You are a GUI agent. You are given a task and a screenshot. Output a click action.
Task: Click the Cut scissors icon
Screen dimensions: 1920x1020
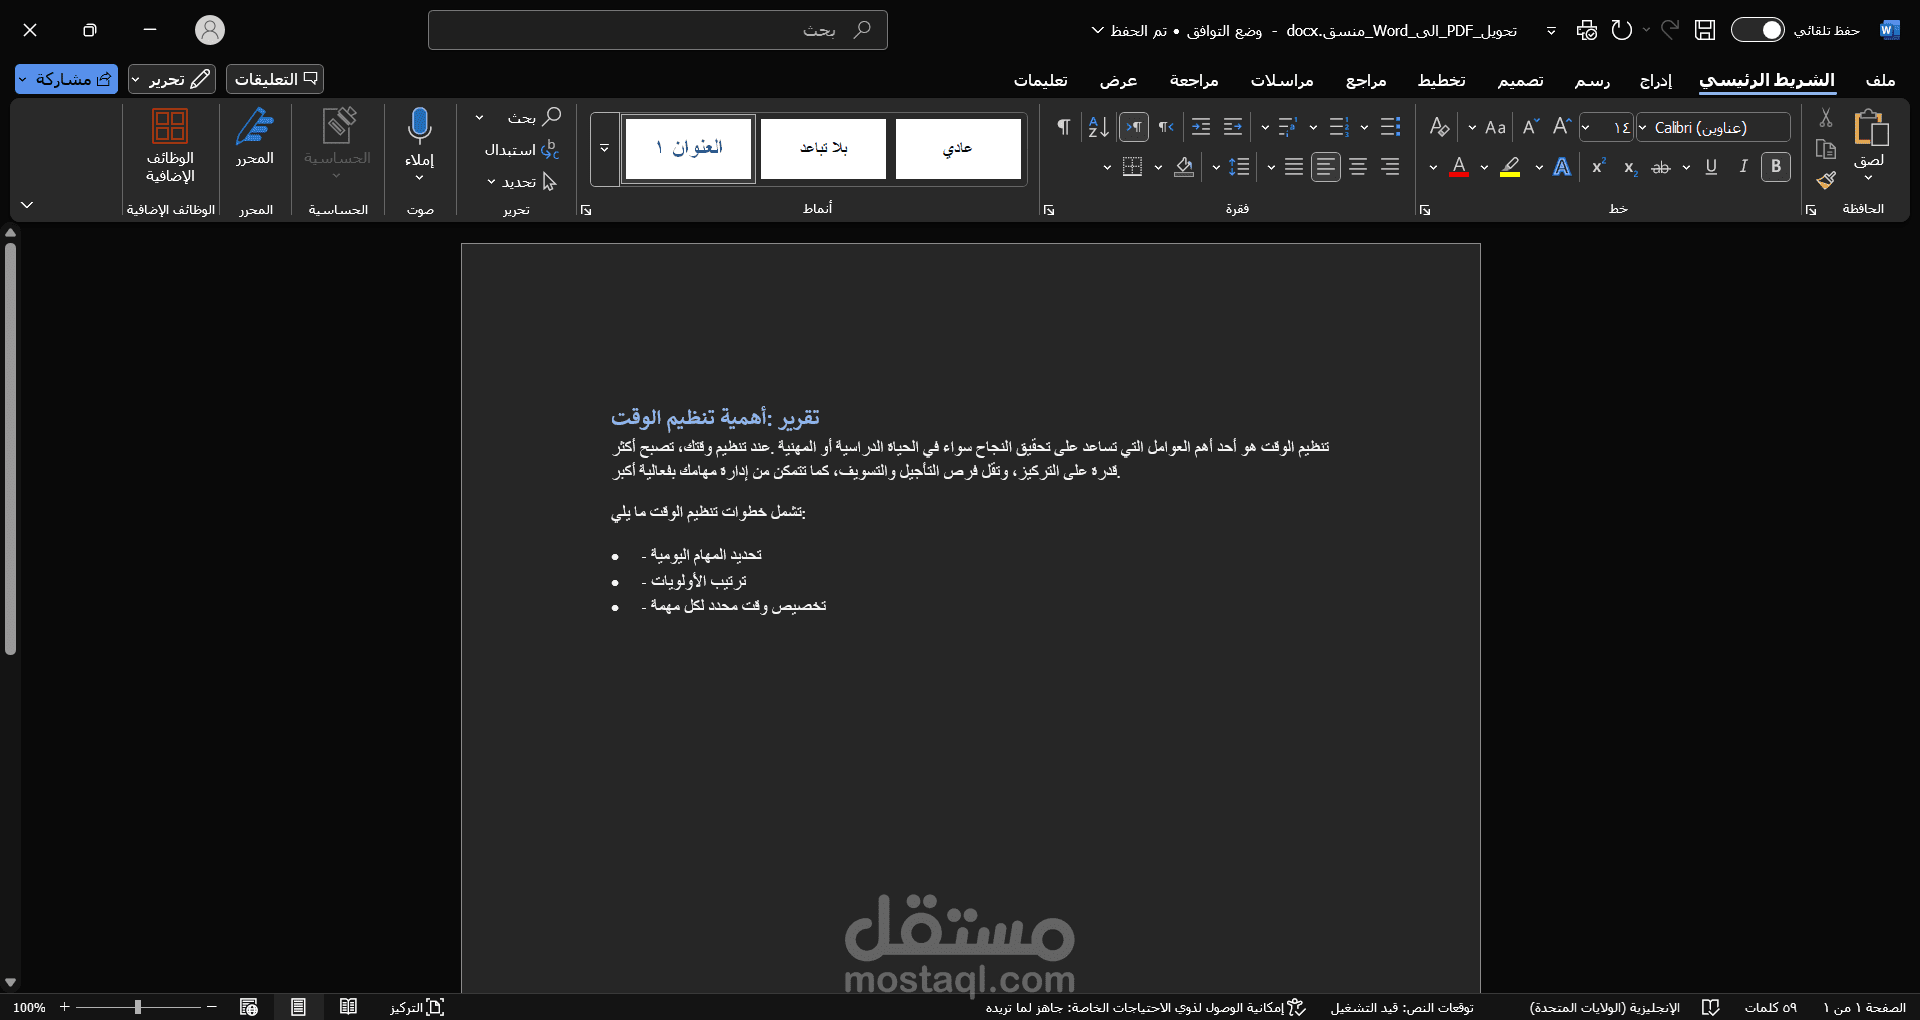tap(1826, 118)
